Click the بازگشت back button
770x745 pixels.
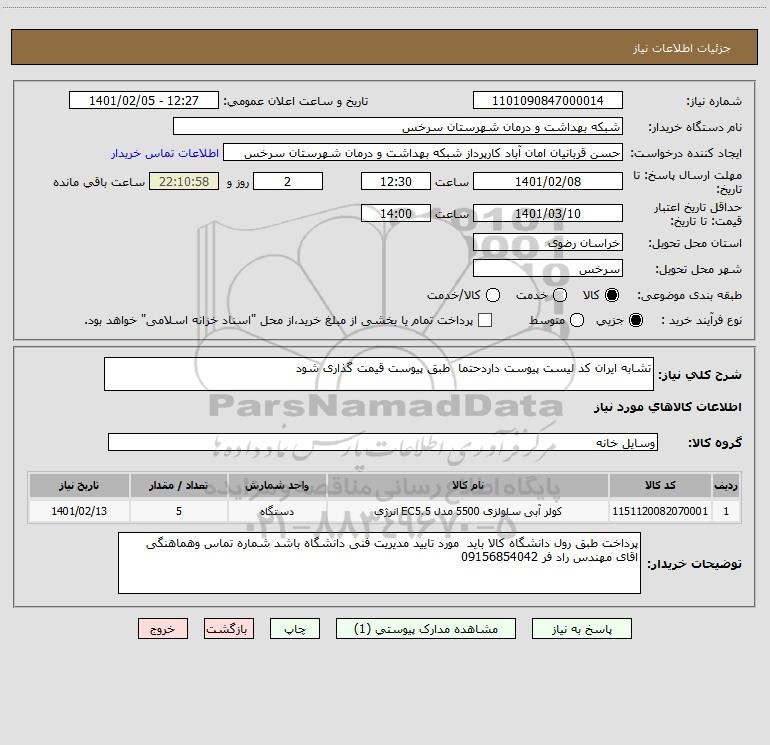(x=229, y=629)
